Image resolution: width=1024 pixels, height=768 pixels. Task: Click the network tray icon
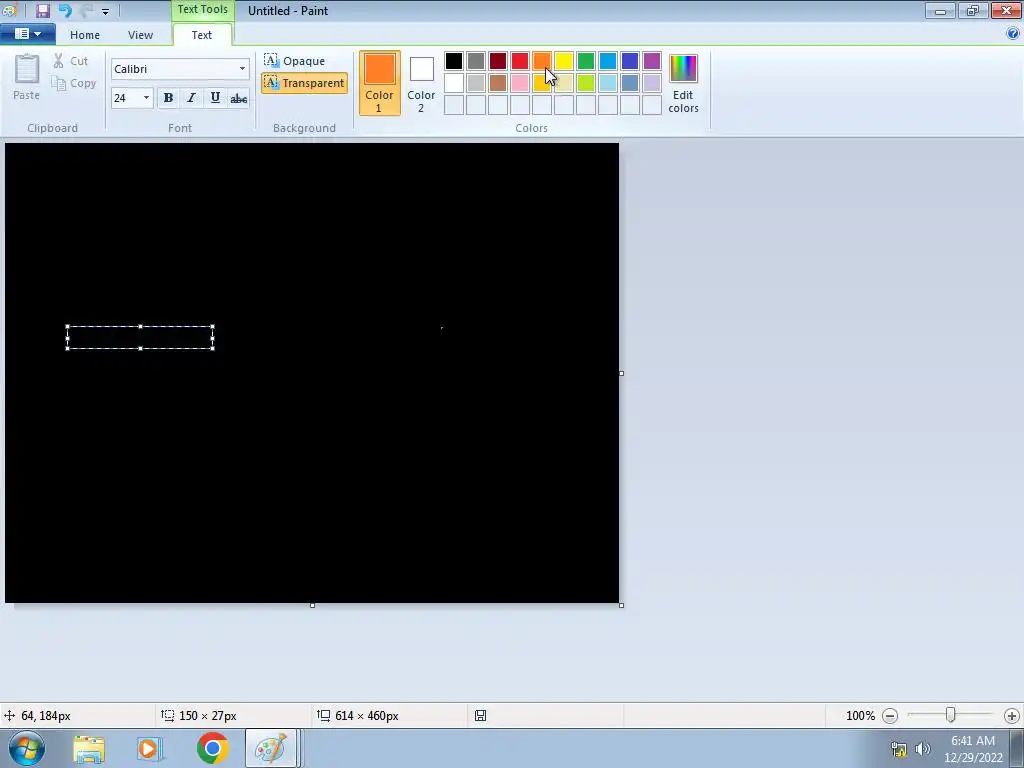click(x=899, y=749)
